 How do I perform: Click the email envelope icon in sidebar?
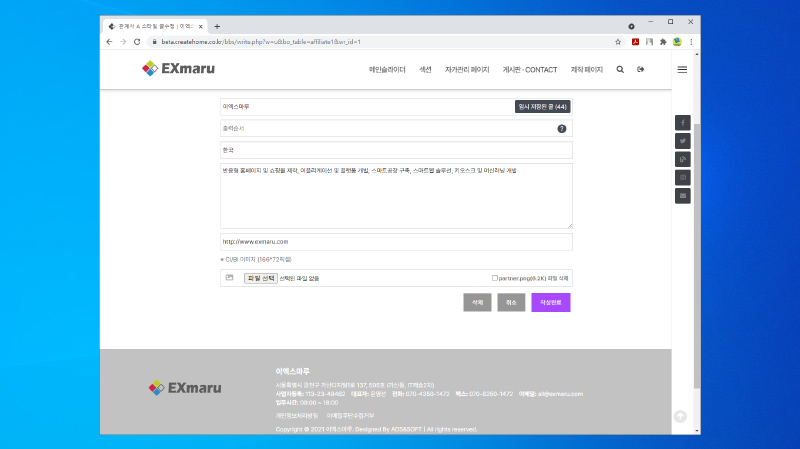pyautogui.click(x=683, y=196)
